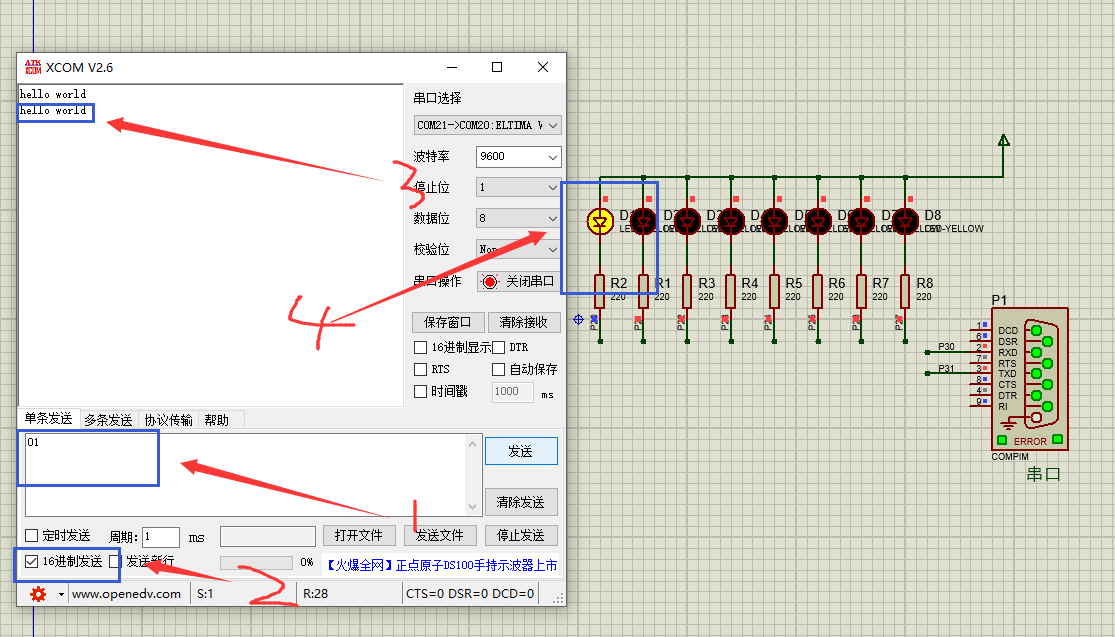Screen dimensions: 1115x637
Task: Click the ground symbol on COMPIM
Action: (x=1008, y=422)
